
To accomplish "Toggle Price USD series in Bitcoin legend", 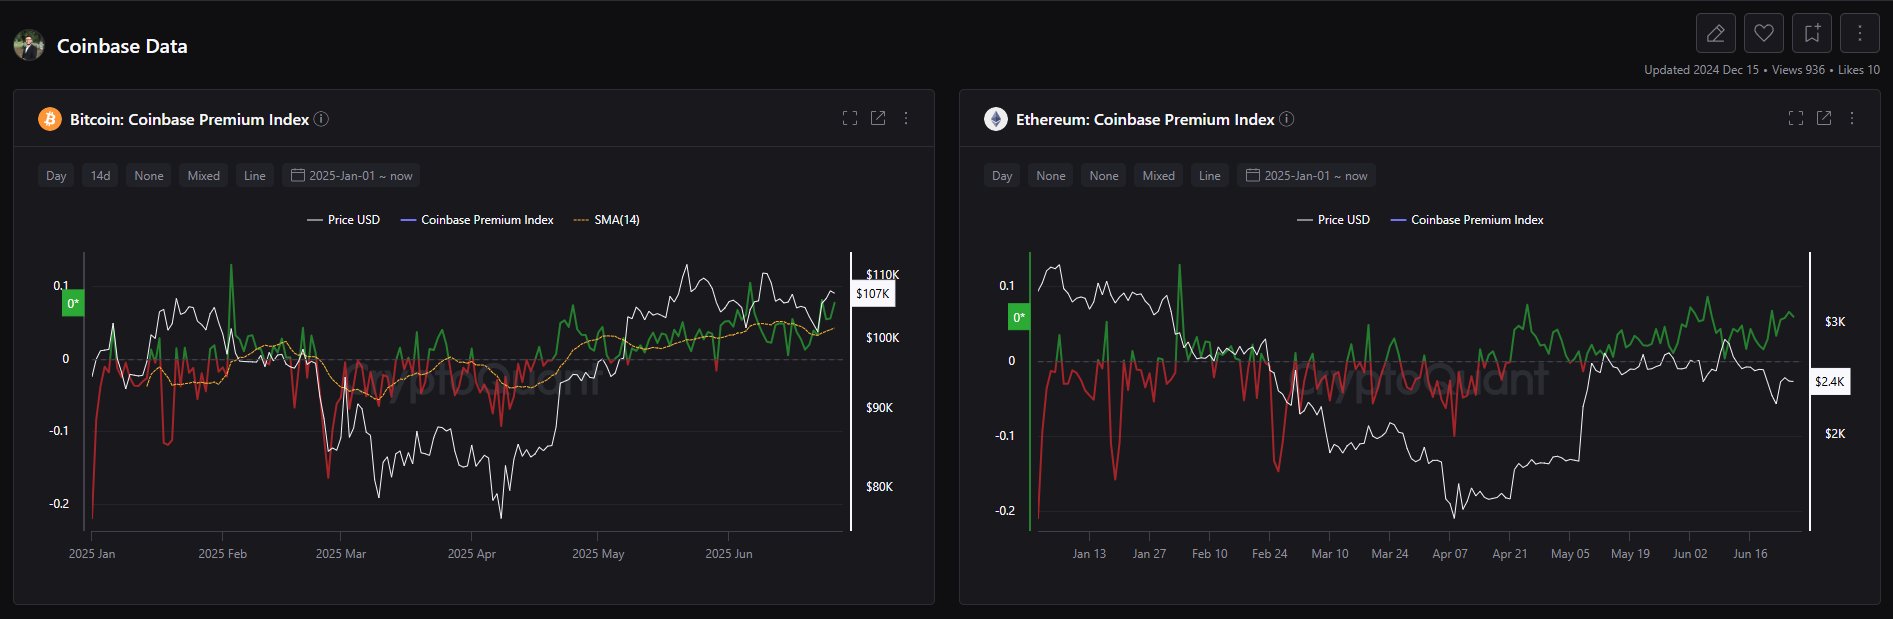I will click(x=343, y=220).
